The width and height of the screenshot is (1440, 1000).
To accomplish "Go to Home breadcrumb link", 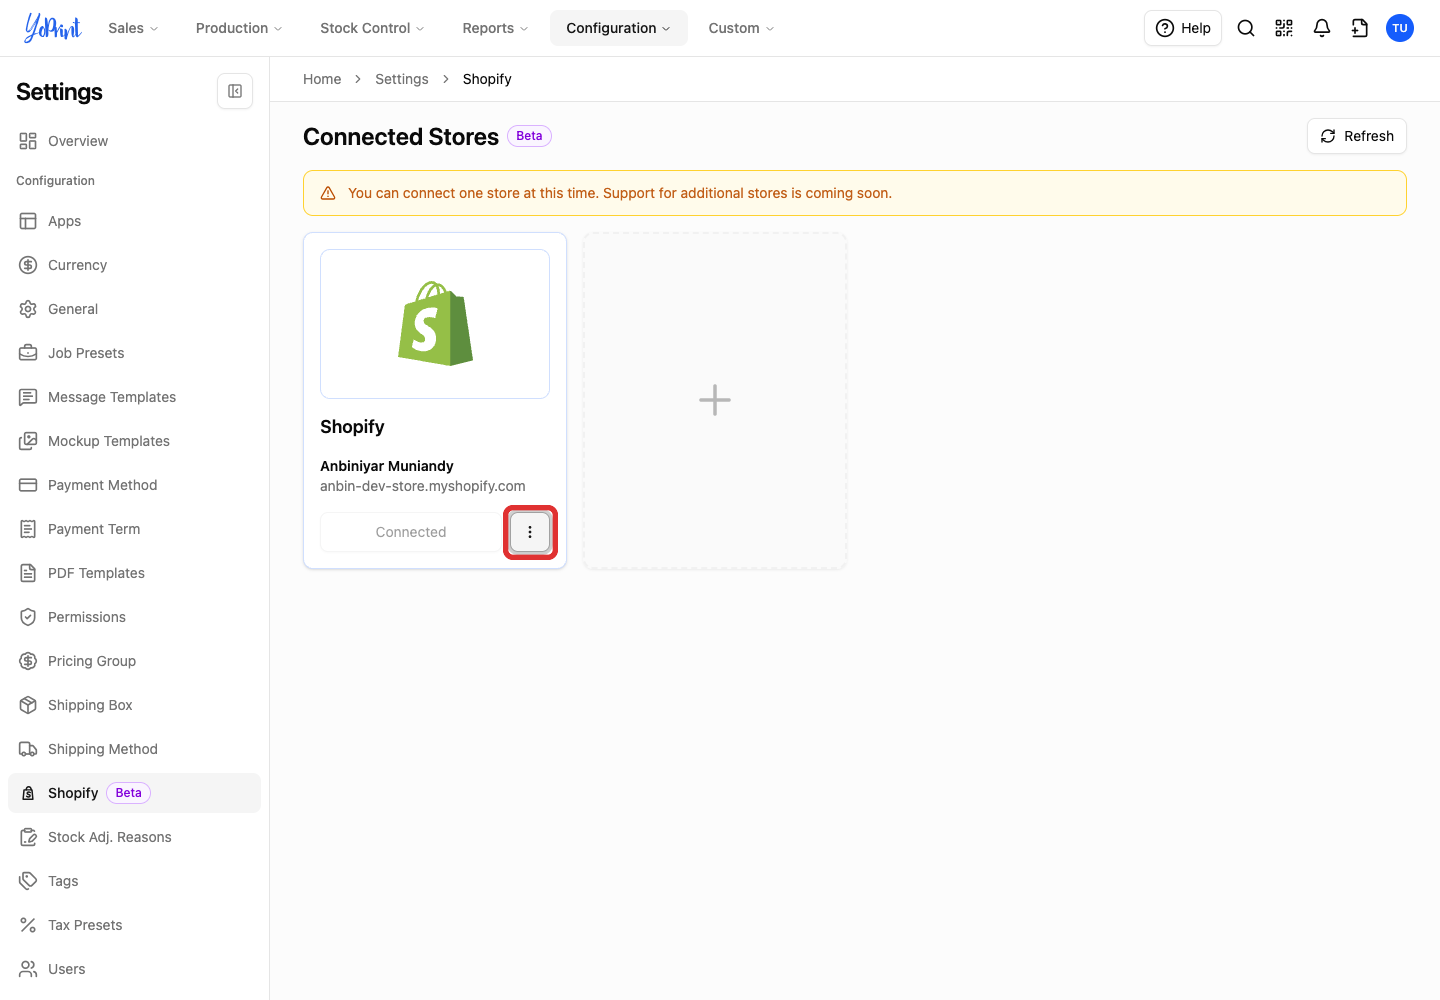I will coord(322,79).
